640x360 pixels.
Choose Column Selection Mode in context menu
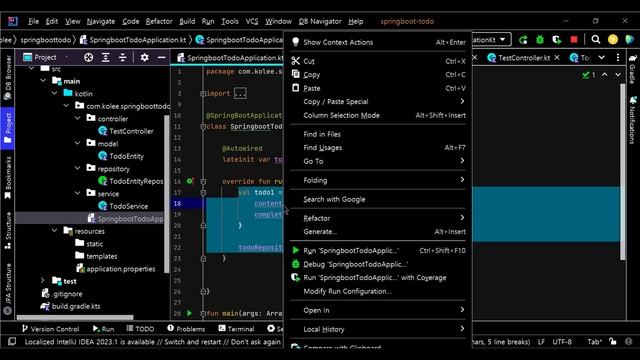tap(378, 116)
